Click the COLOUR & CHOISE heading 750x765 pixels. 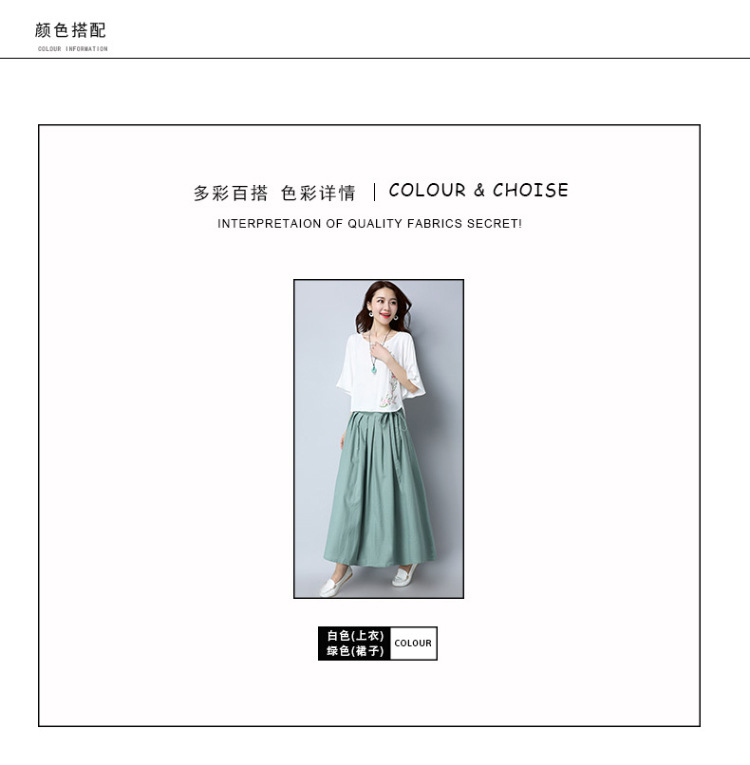(478, 190)
